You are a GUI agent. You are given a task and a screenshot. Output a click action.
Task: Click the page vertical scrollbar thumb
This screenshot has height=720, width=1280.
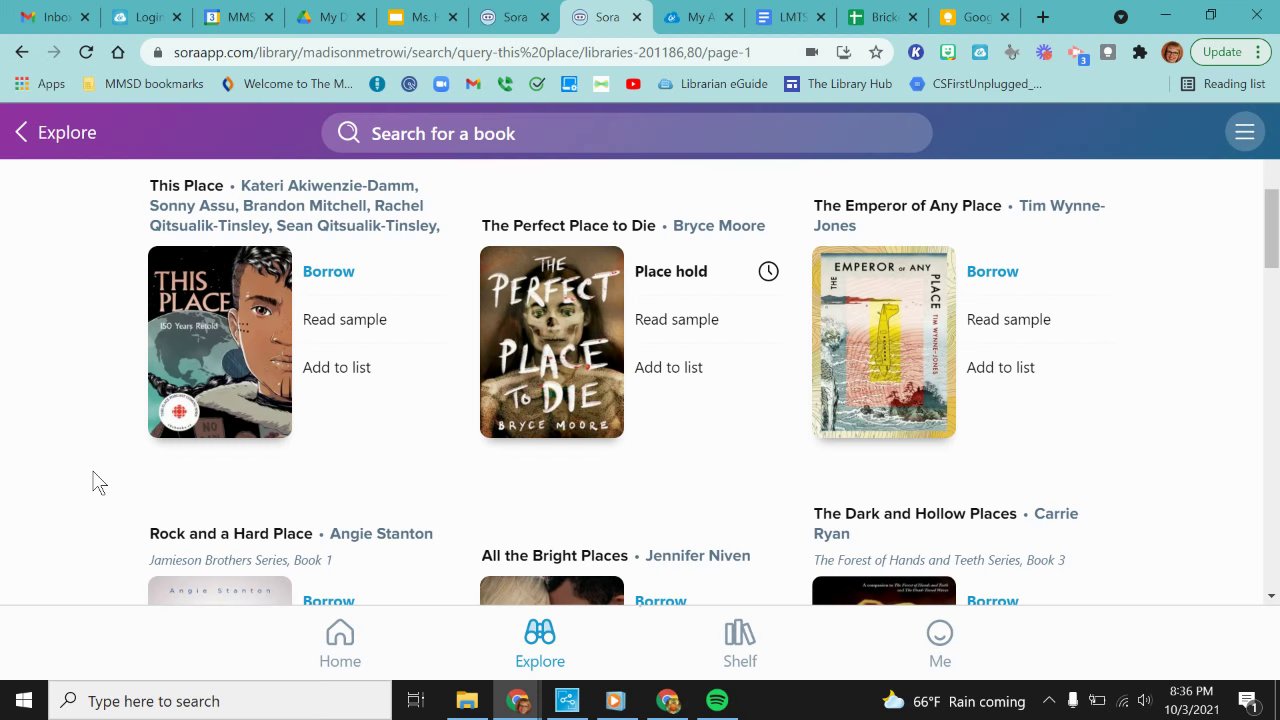(x=1271, y=228)
